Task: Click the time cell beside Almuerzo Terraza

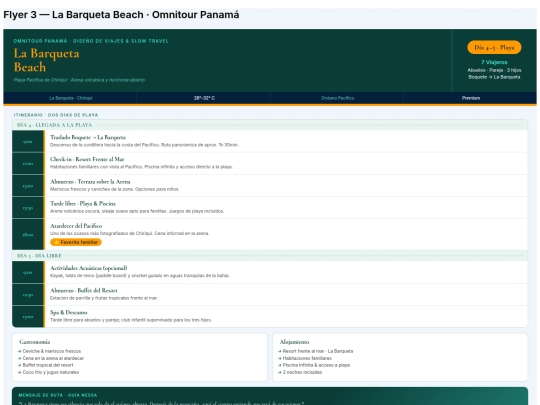Action: (x=28, y=186)
